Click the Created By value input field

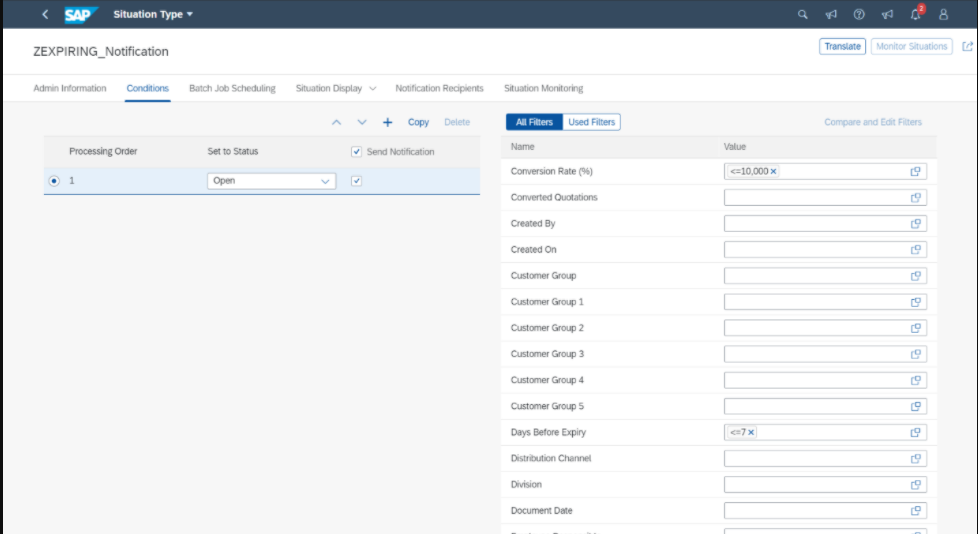815,223
